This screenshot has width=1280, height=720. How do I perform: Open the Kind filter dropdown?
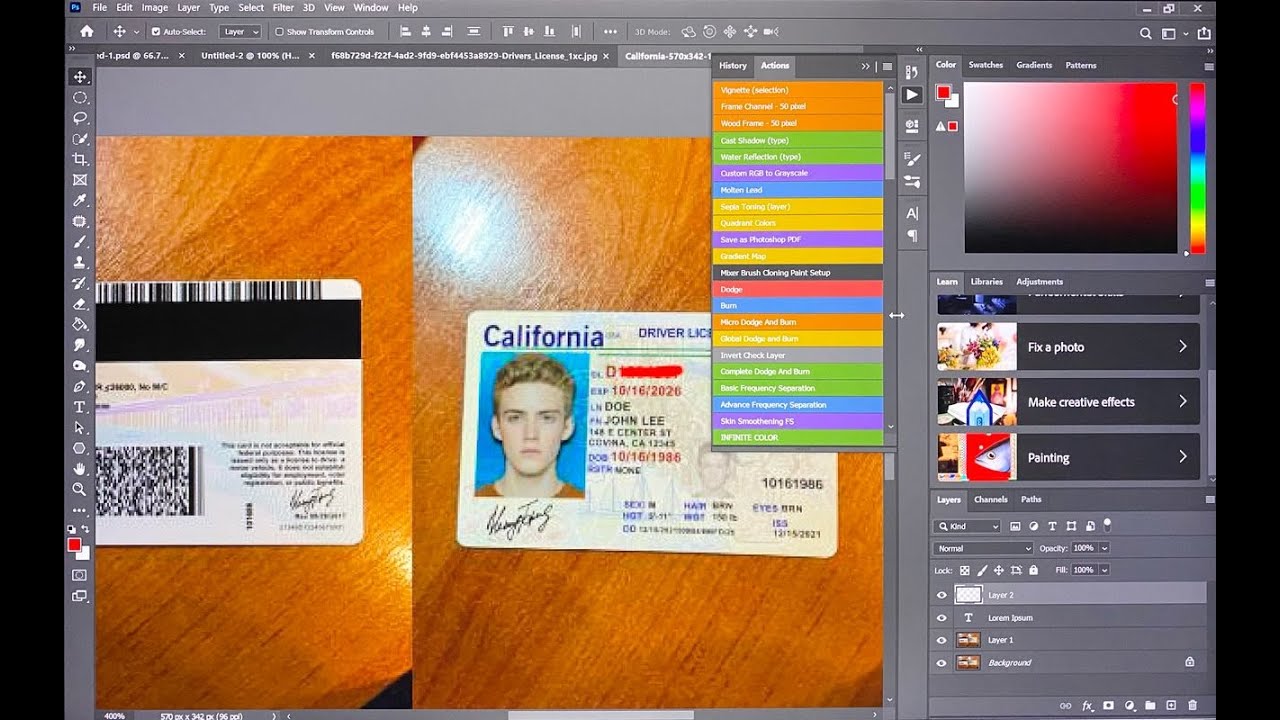967,526
